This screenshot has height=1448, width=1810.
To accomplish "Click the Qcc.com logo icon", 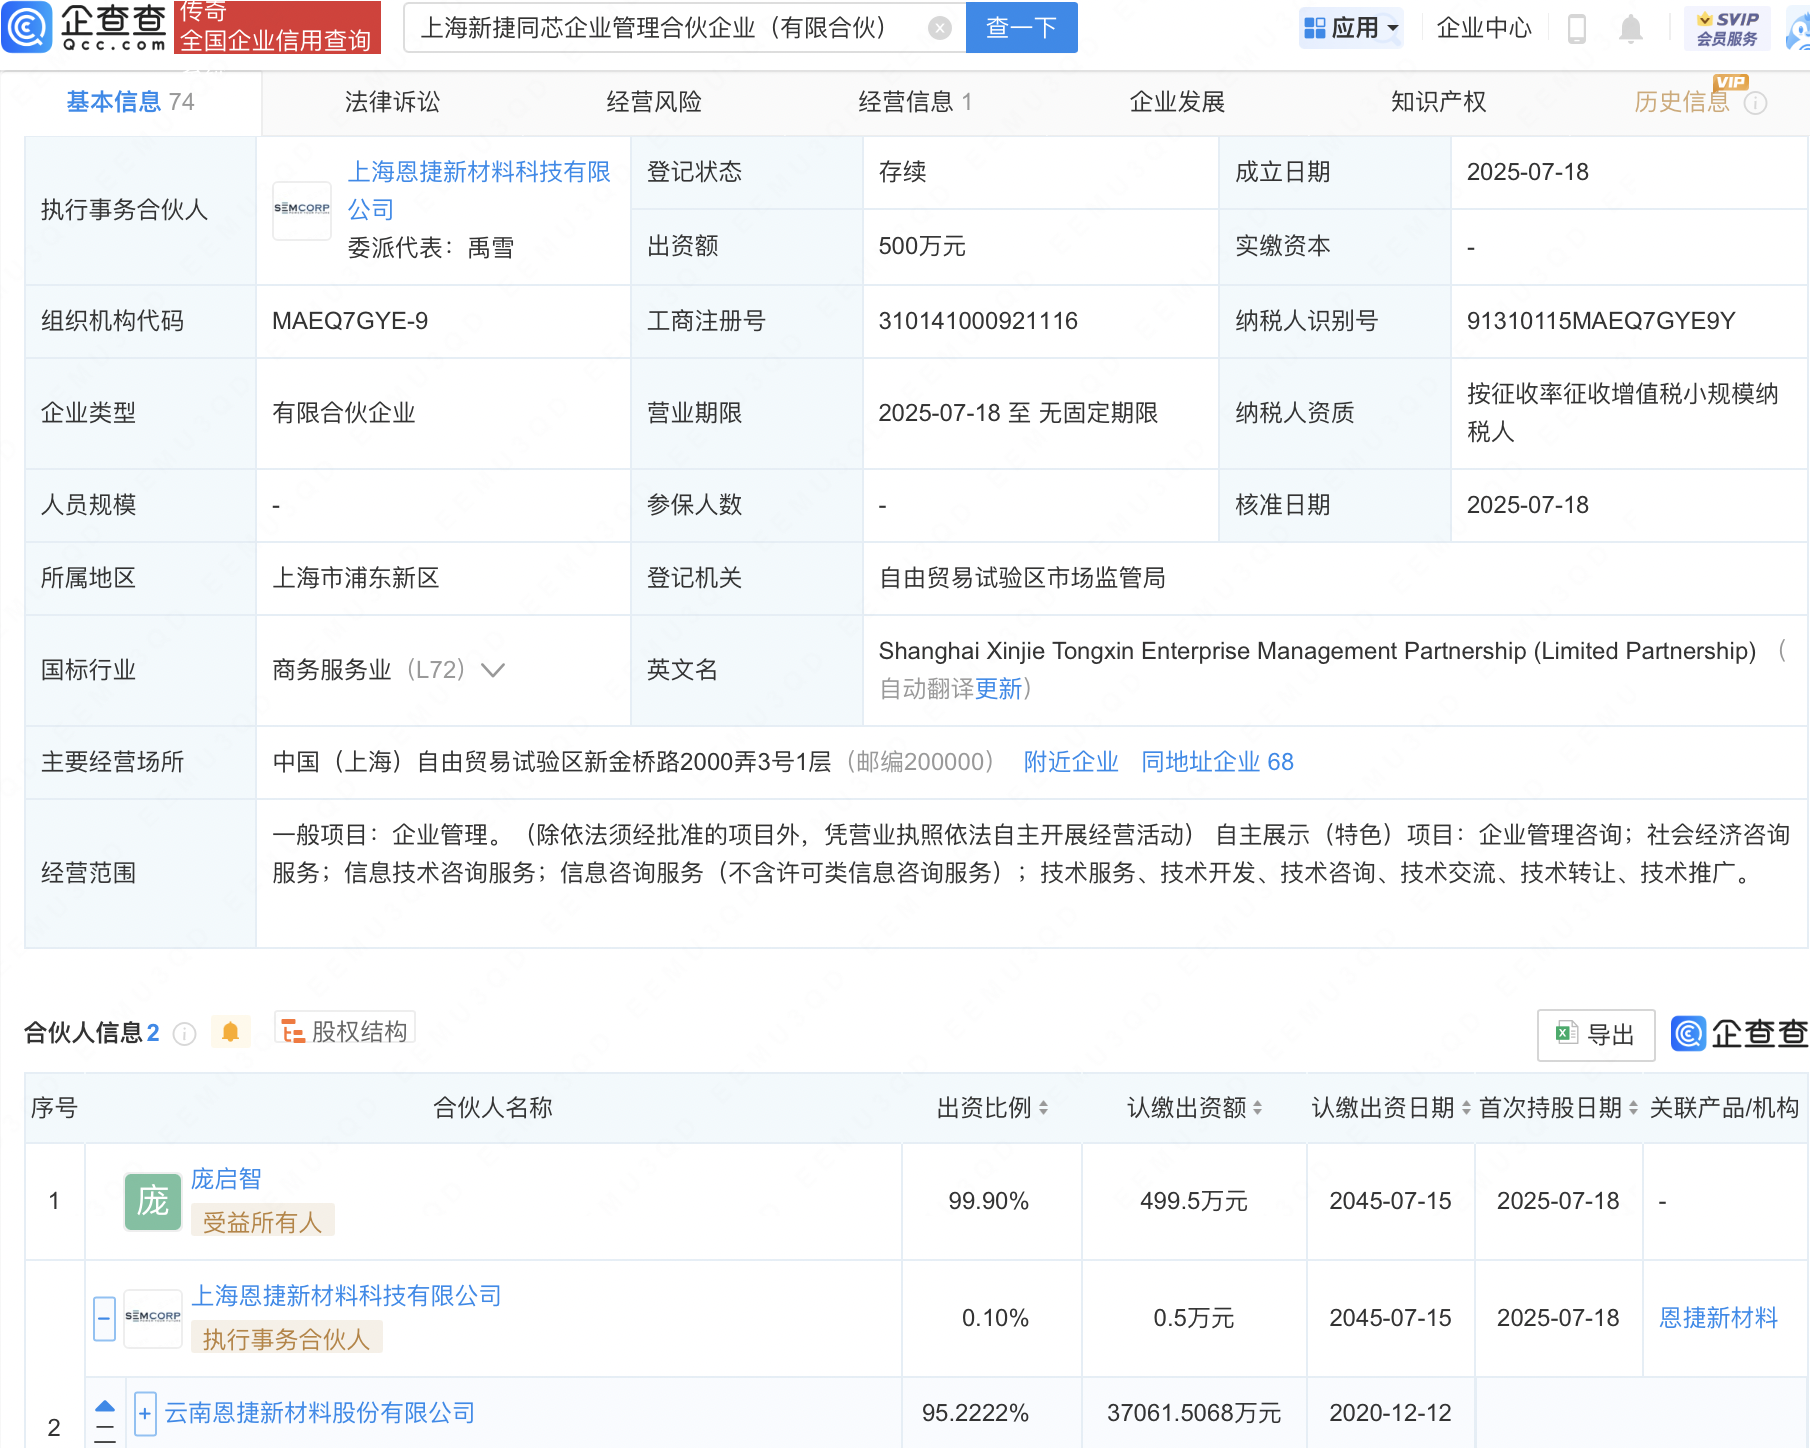I will pos(27,27).
